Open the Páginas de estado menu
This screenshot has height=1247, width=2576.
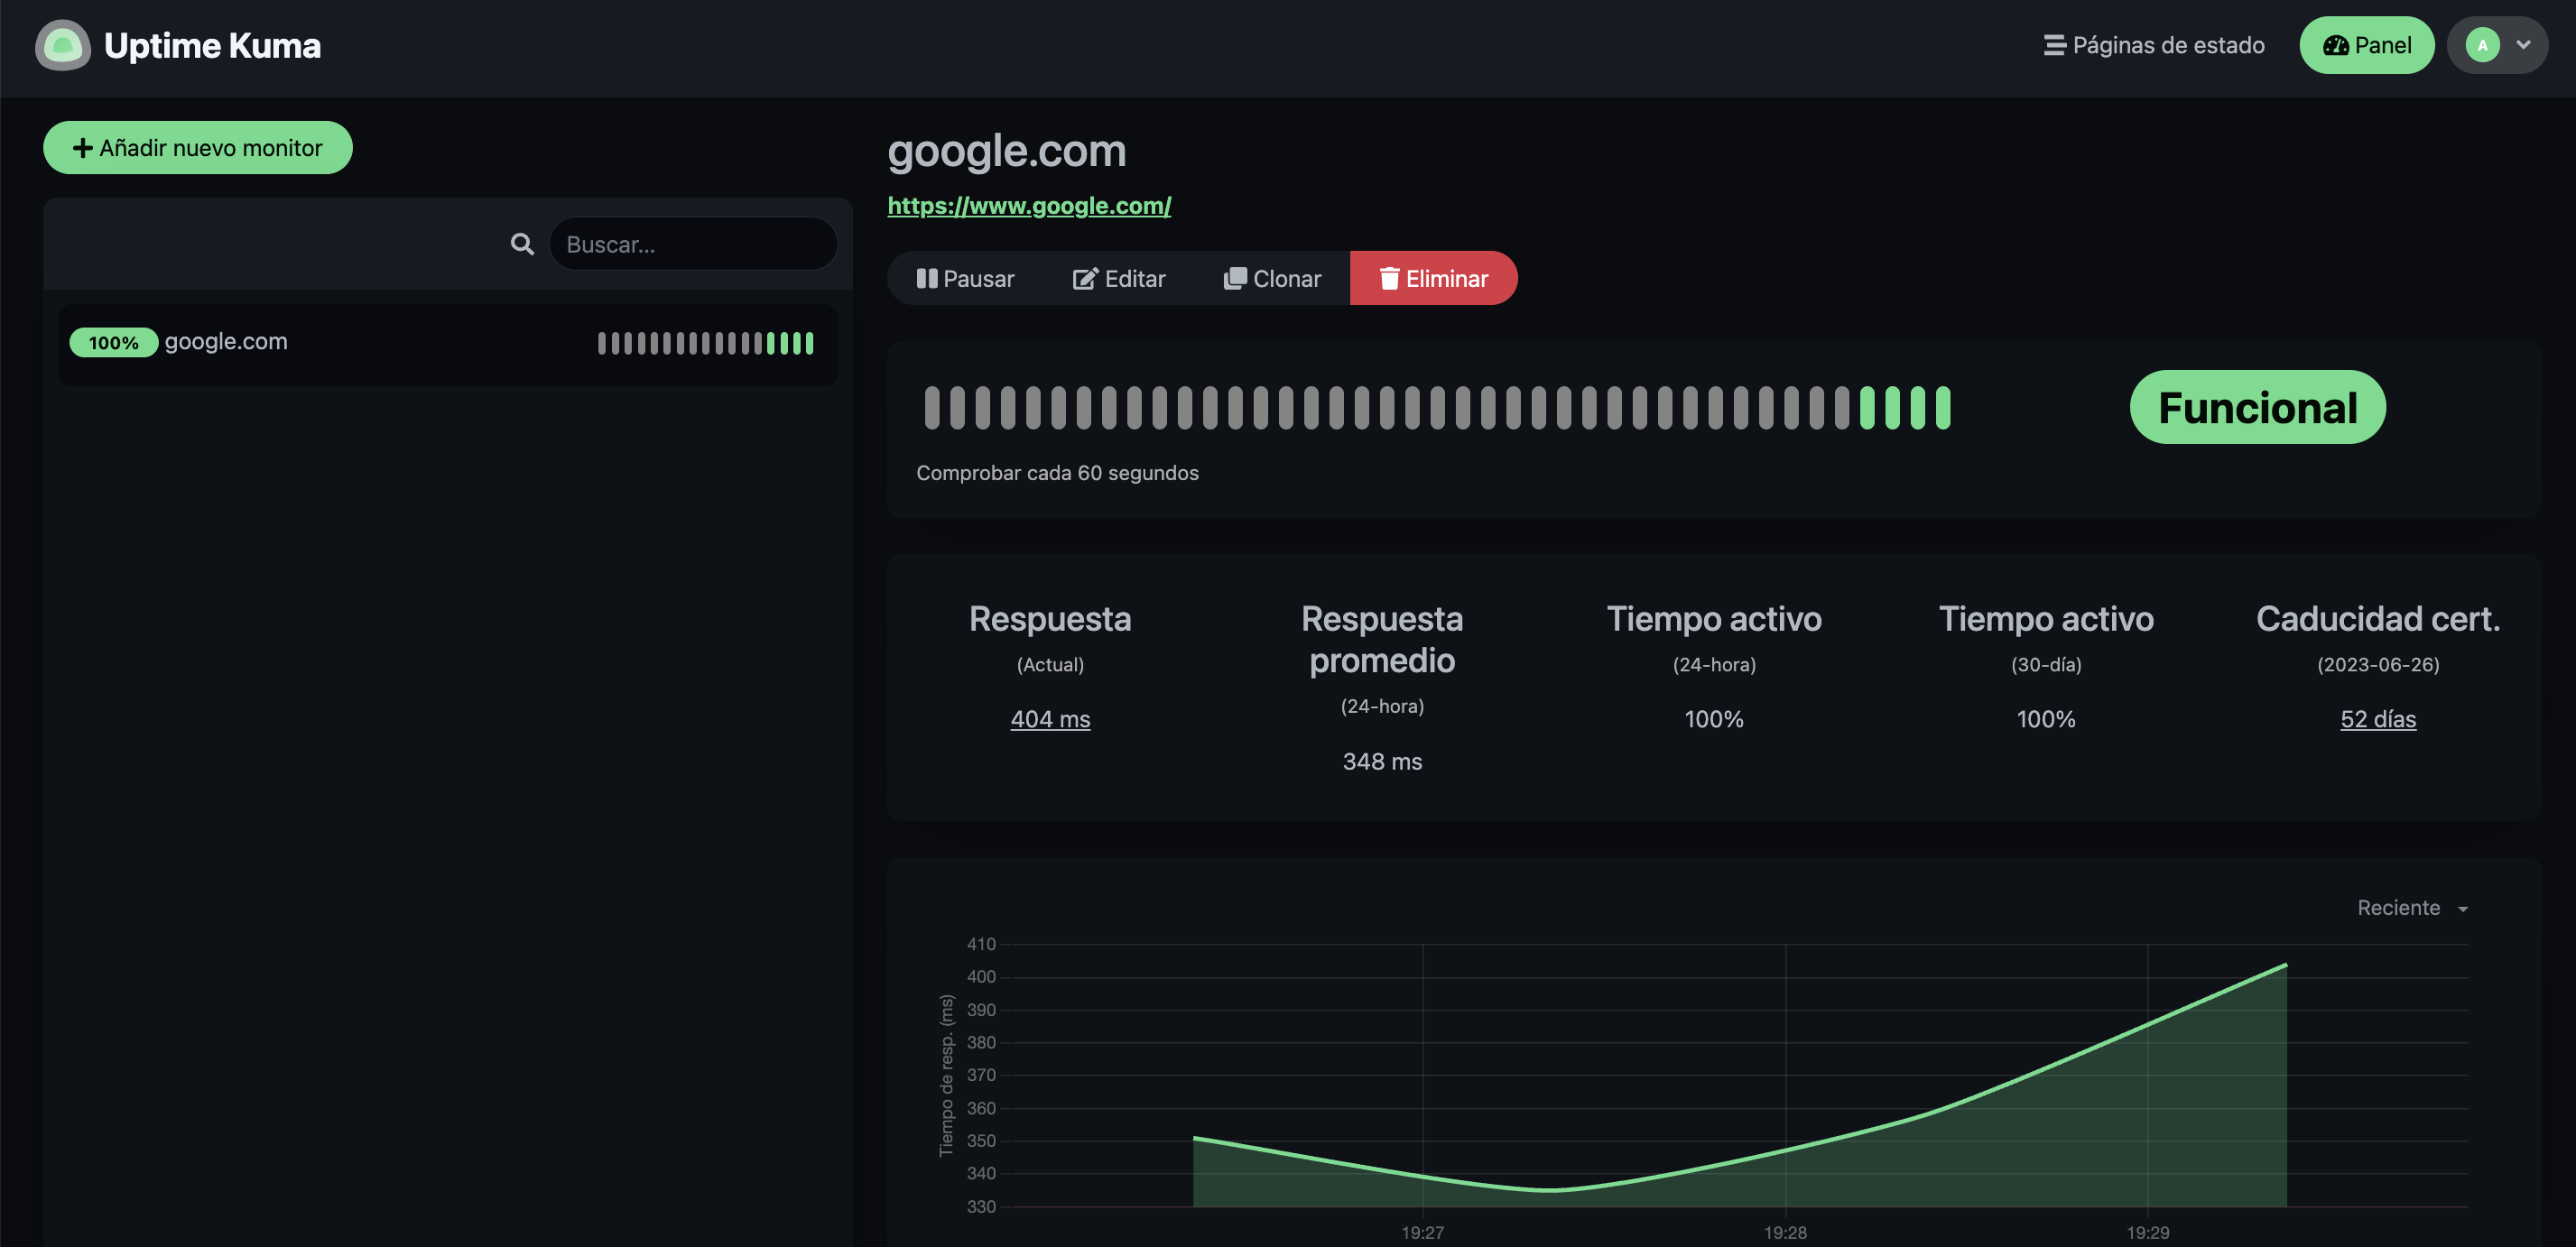click(2166, 45)
